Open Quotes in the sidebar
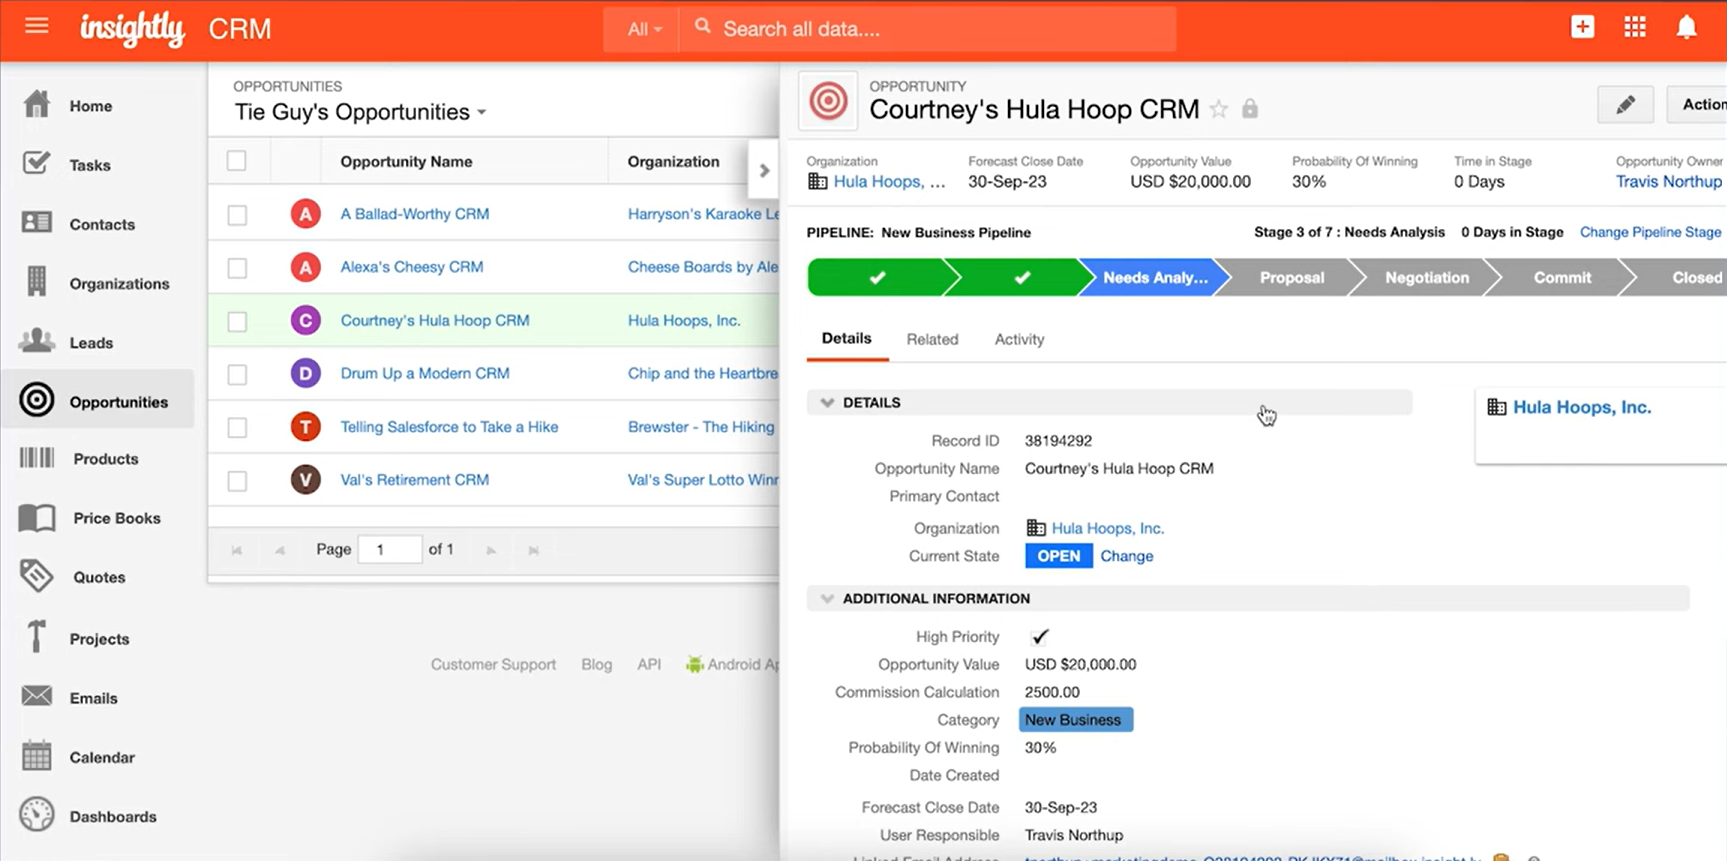This screenshot has height=861, width=1727. point(97,577)
